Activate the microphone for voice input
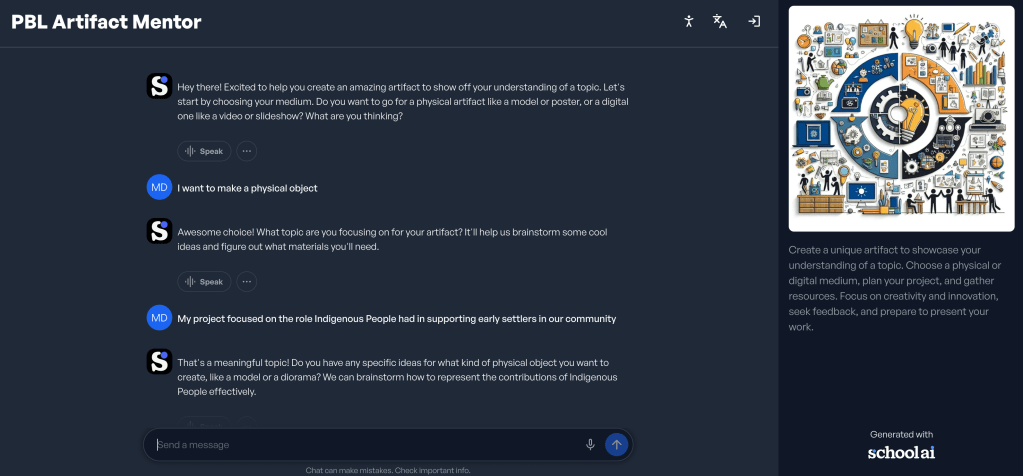The width and height of the screenshot is (1023, 476). click(590, 445)
